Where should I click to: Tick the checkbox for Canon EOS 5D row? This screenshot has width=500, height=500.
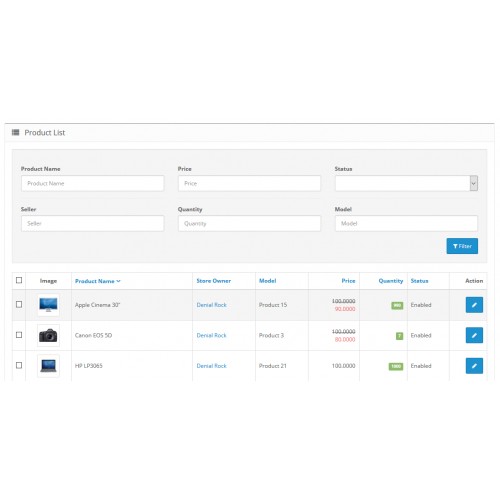click(19, 335)
